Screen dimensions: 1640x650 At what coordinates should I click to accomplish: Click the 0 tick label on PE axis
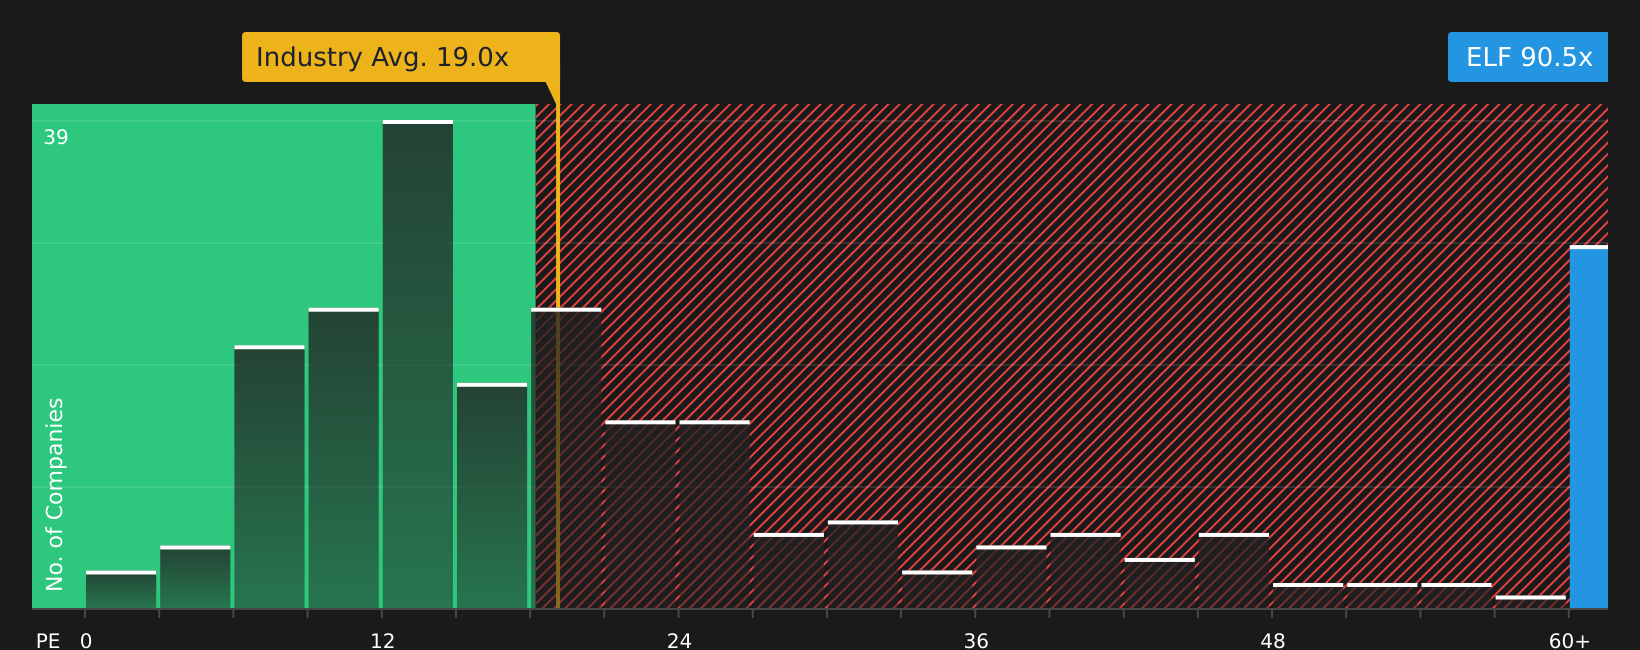(86, 641)
